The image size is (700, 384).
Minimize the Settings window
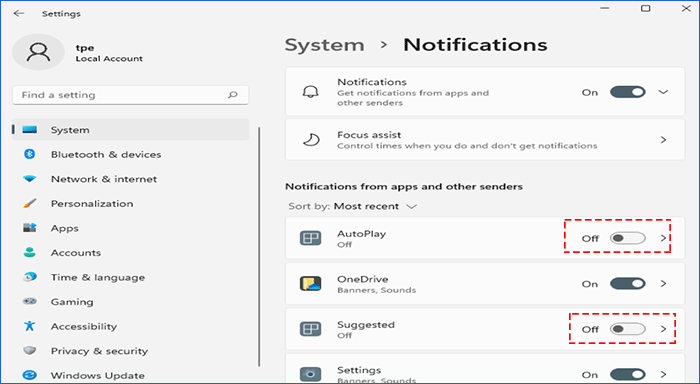(x=605, y=8)
